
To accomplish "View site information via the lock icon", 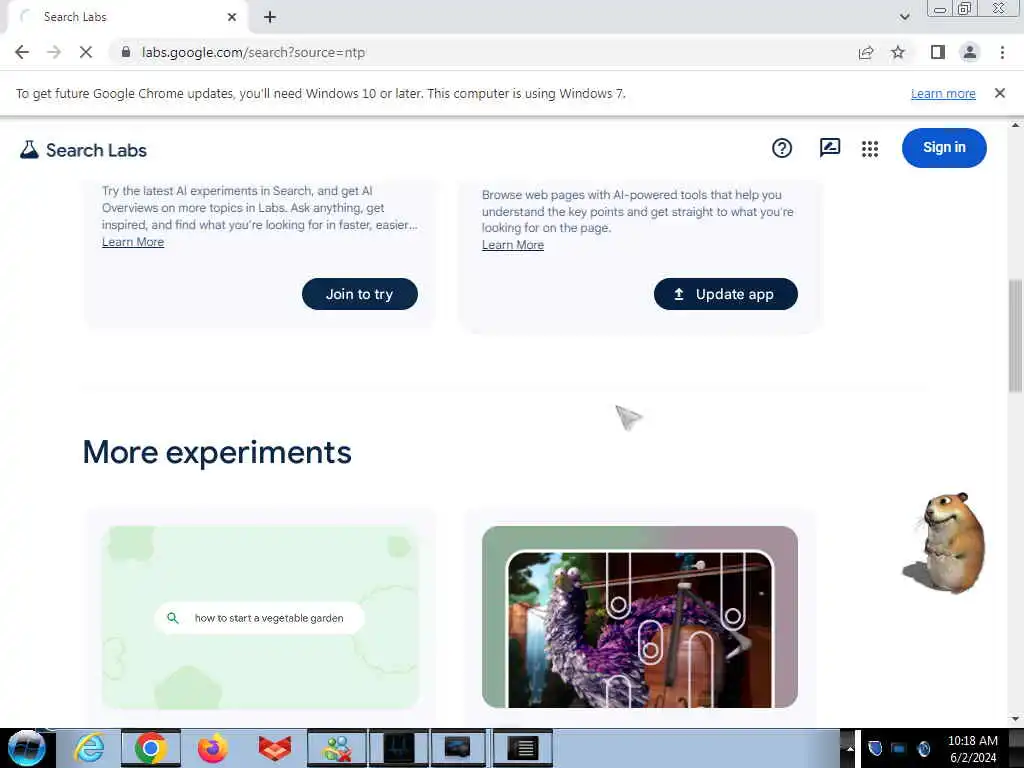I will click(x=126, y=52).
